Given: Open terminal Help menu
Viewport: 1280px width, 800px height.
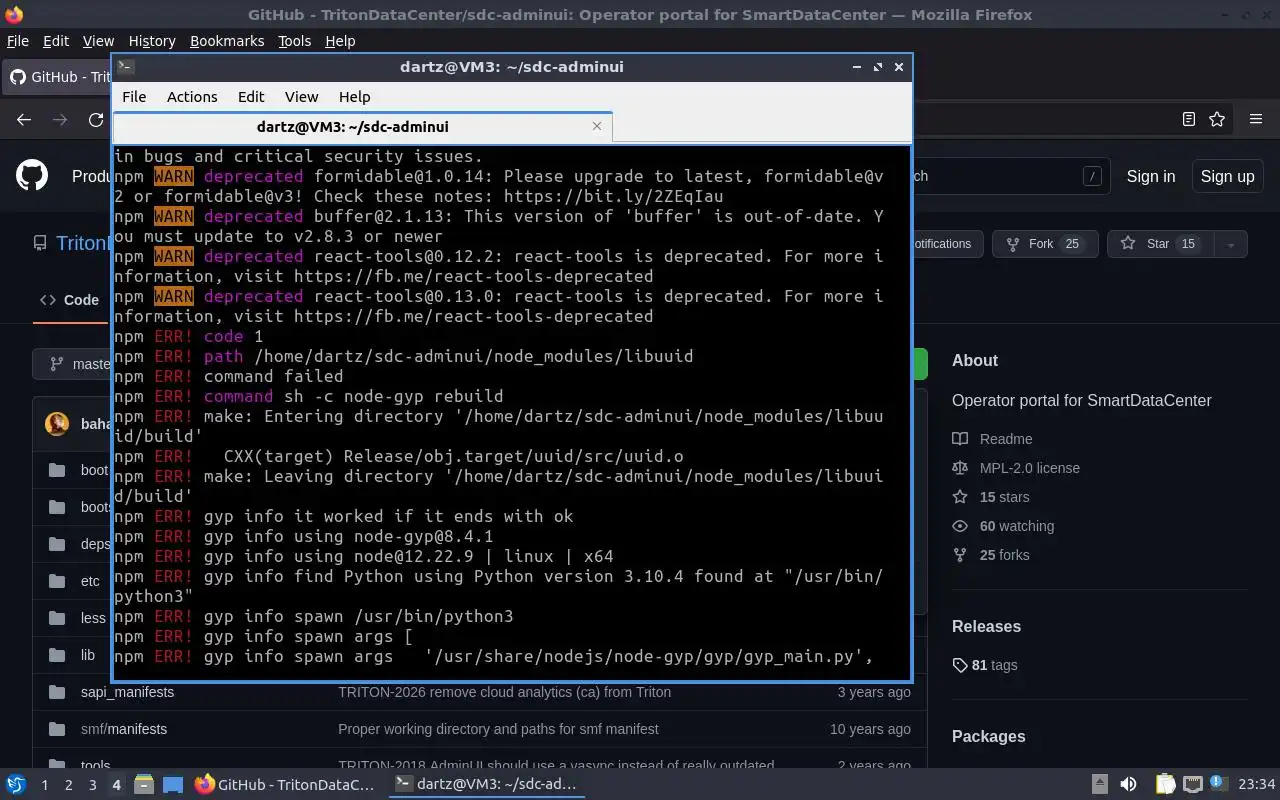Looking at the screenshot, I should click(x=354, y=97).
